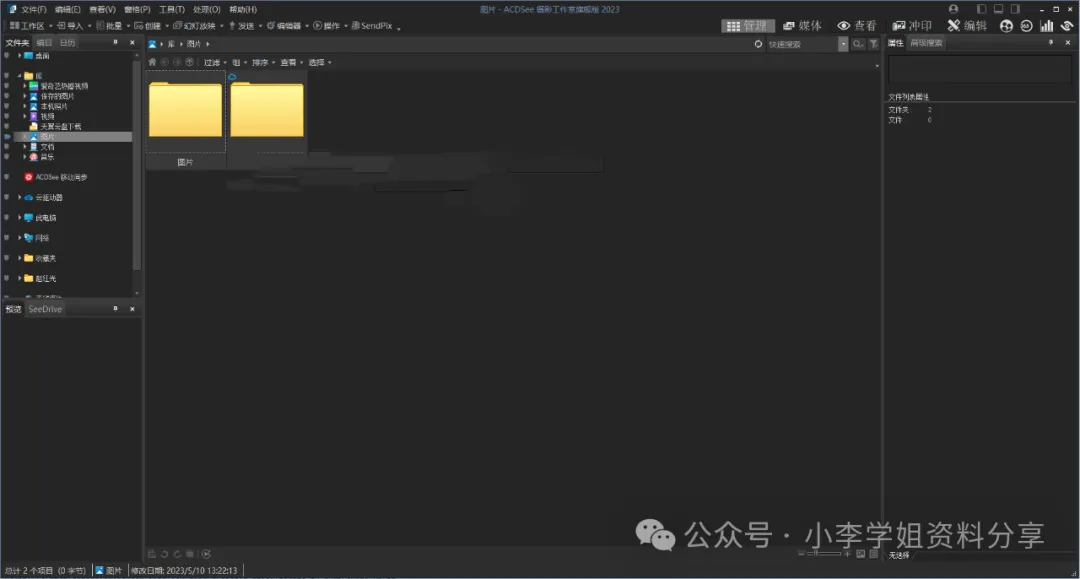Viewport: 1080px width, 579px height.
Task: Adjust the thumbnail zoom slider
Action: (x=823, y=554)
